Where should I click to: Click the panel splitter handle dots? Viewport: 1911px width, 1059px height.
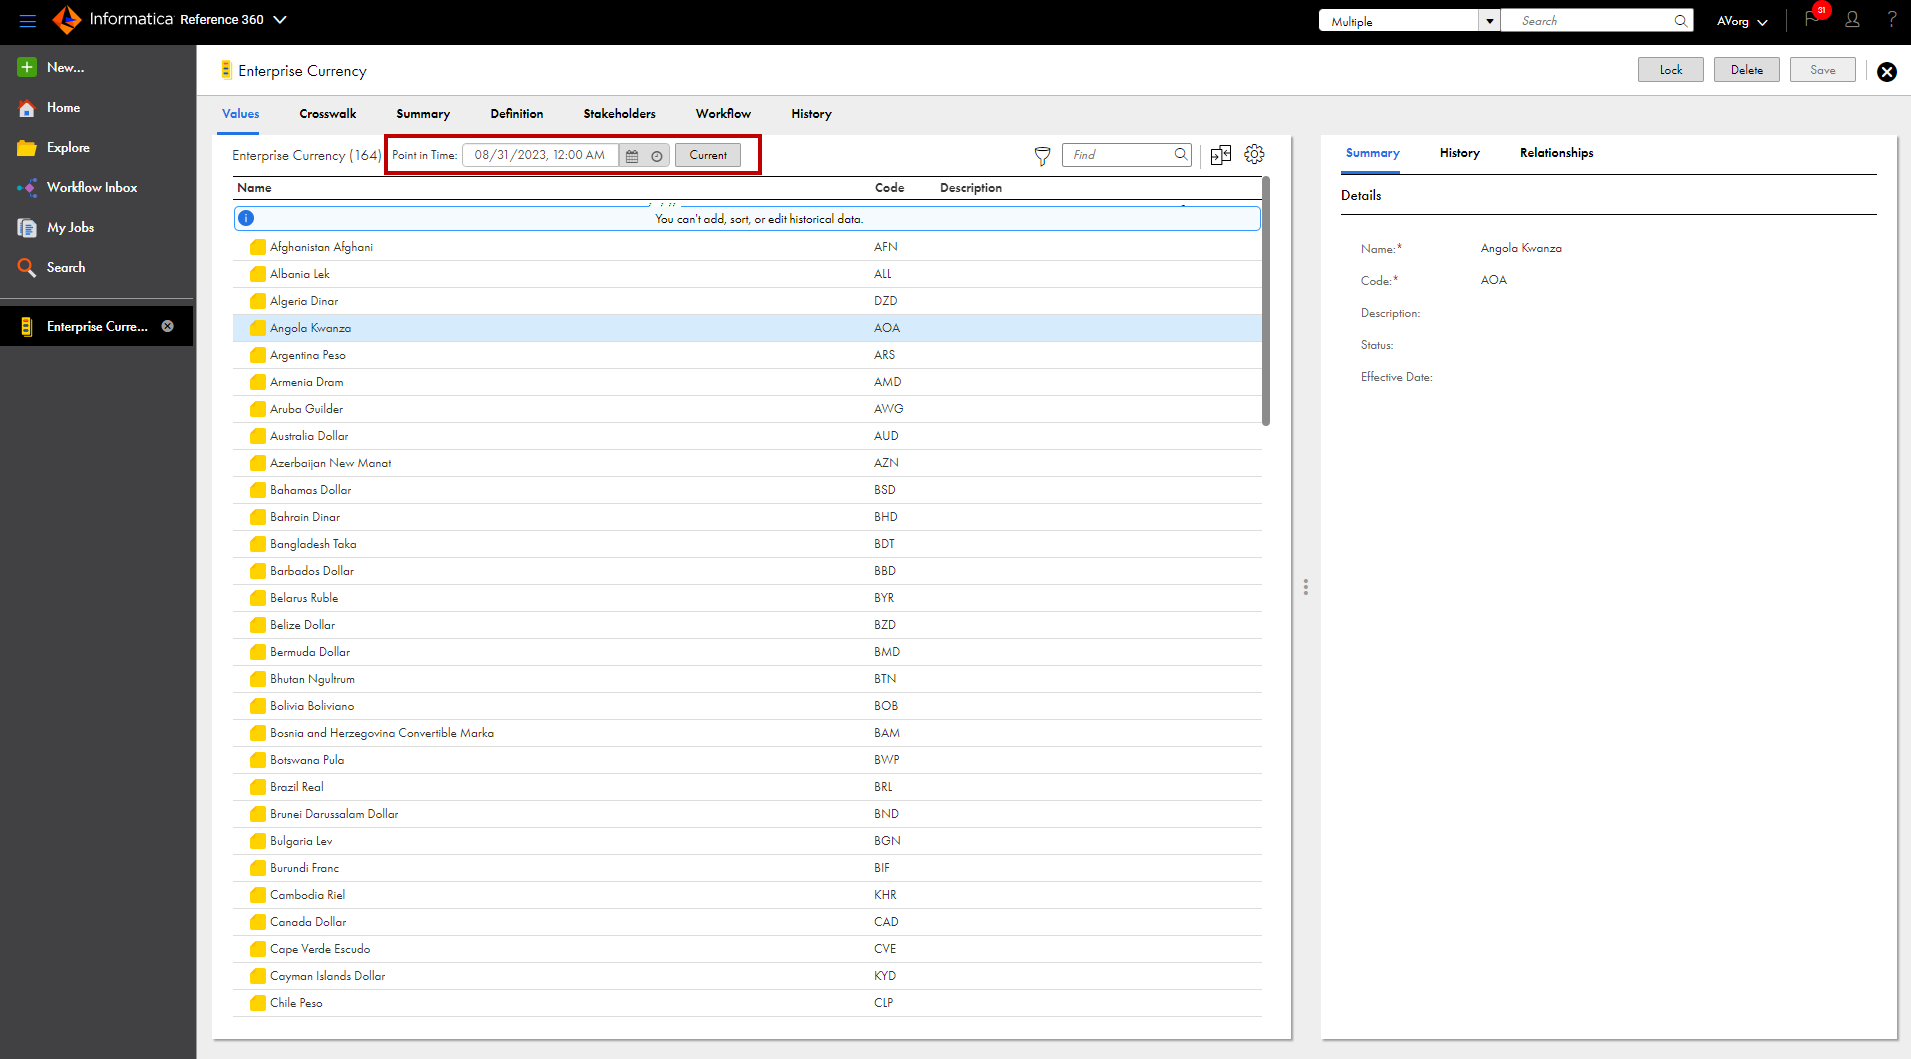point(1305,587)
